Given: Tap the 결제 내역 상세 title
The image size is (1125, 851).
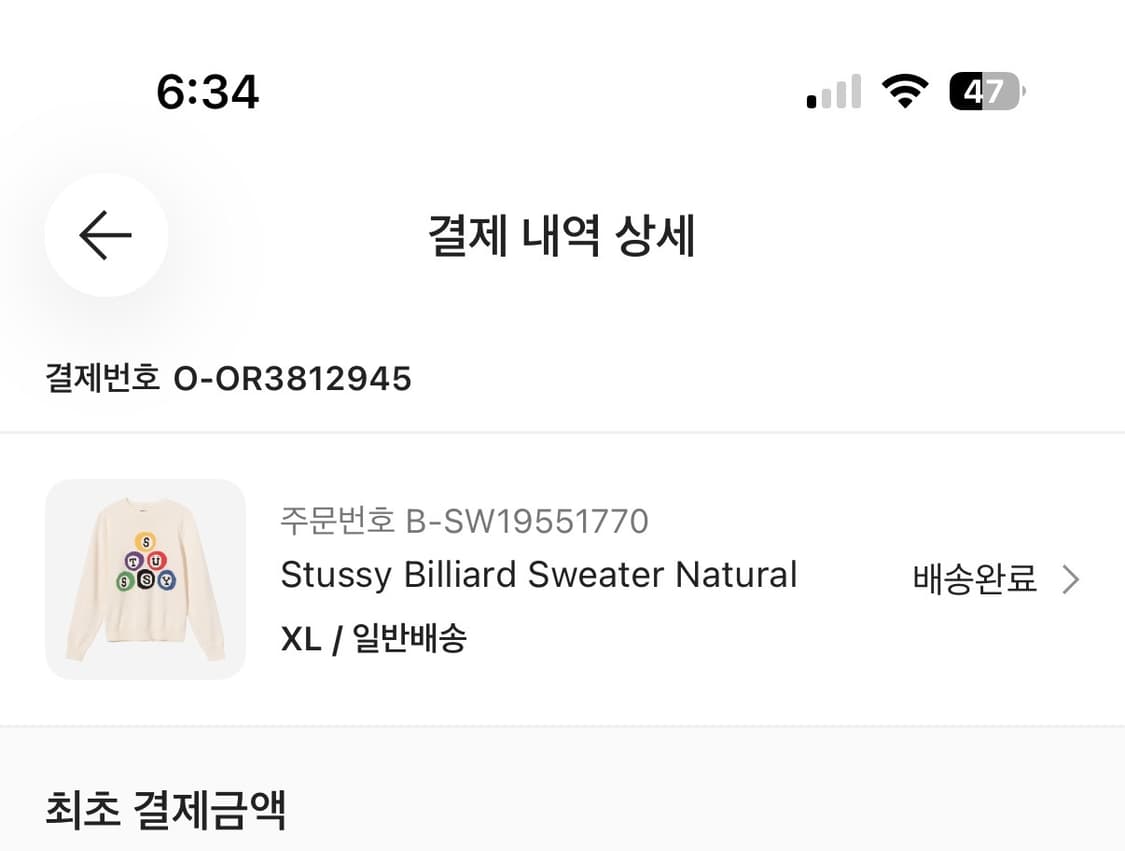Looking at the screenshot, I should click(562, 235).
